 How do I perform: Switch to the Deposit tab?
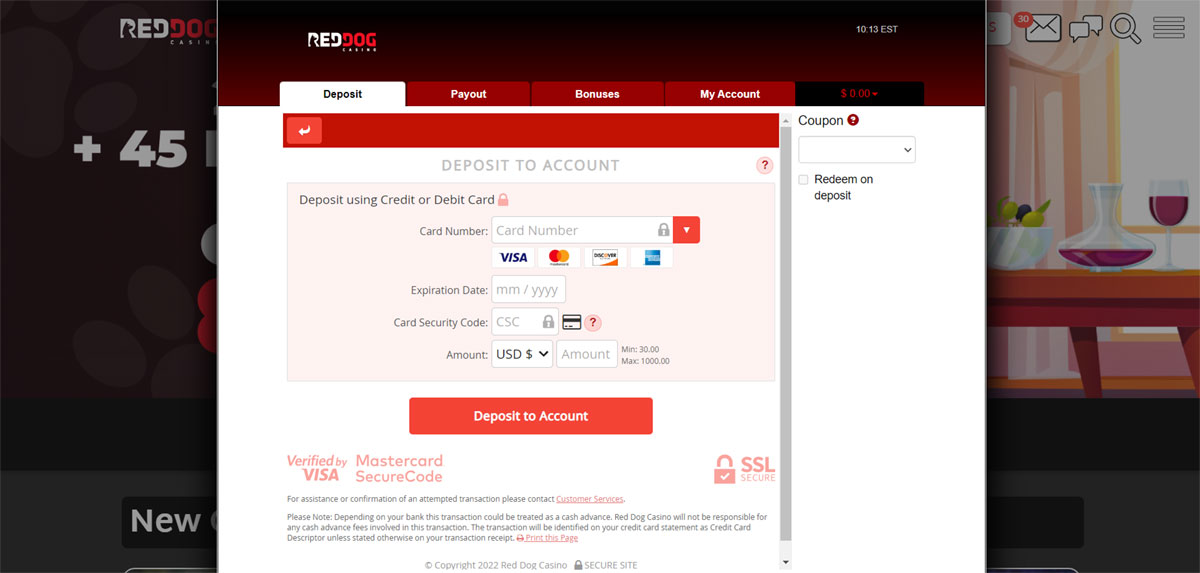click(x=343, y=94)
